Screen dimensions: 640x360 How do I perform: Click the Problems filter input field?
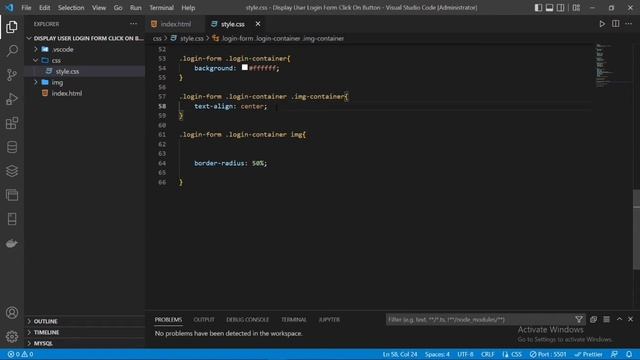[x=480, y=320]
